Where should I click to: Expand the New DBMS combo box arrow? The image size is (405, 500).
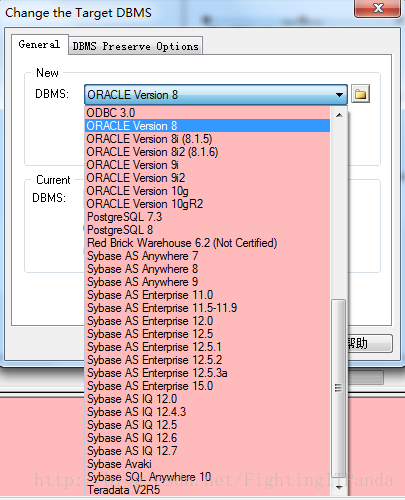coord(339,95)
